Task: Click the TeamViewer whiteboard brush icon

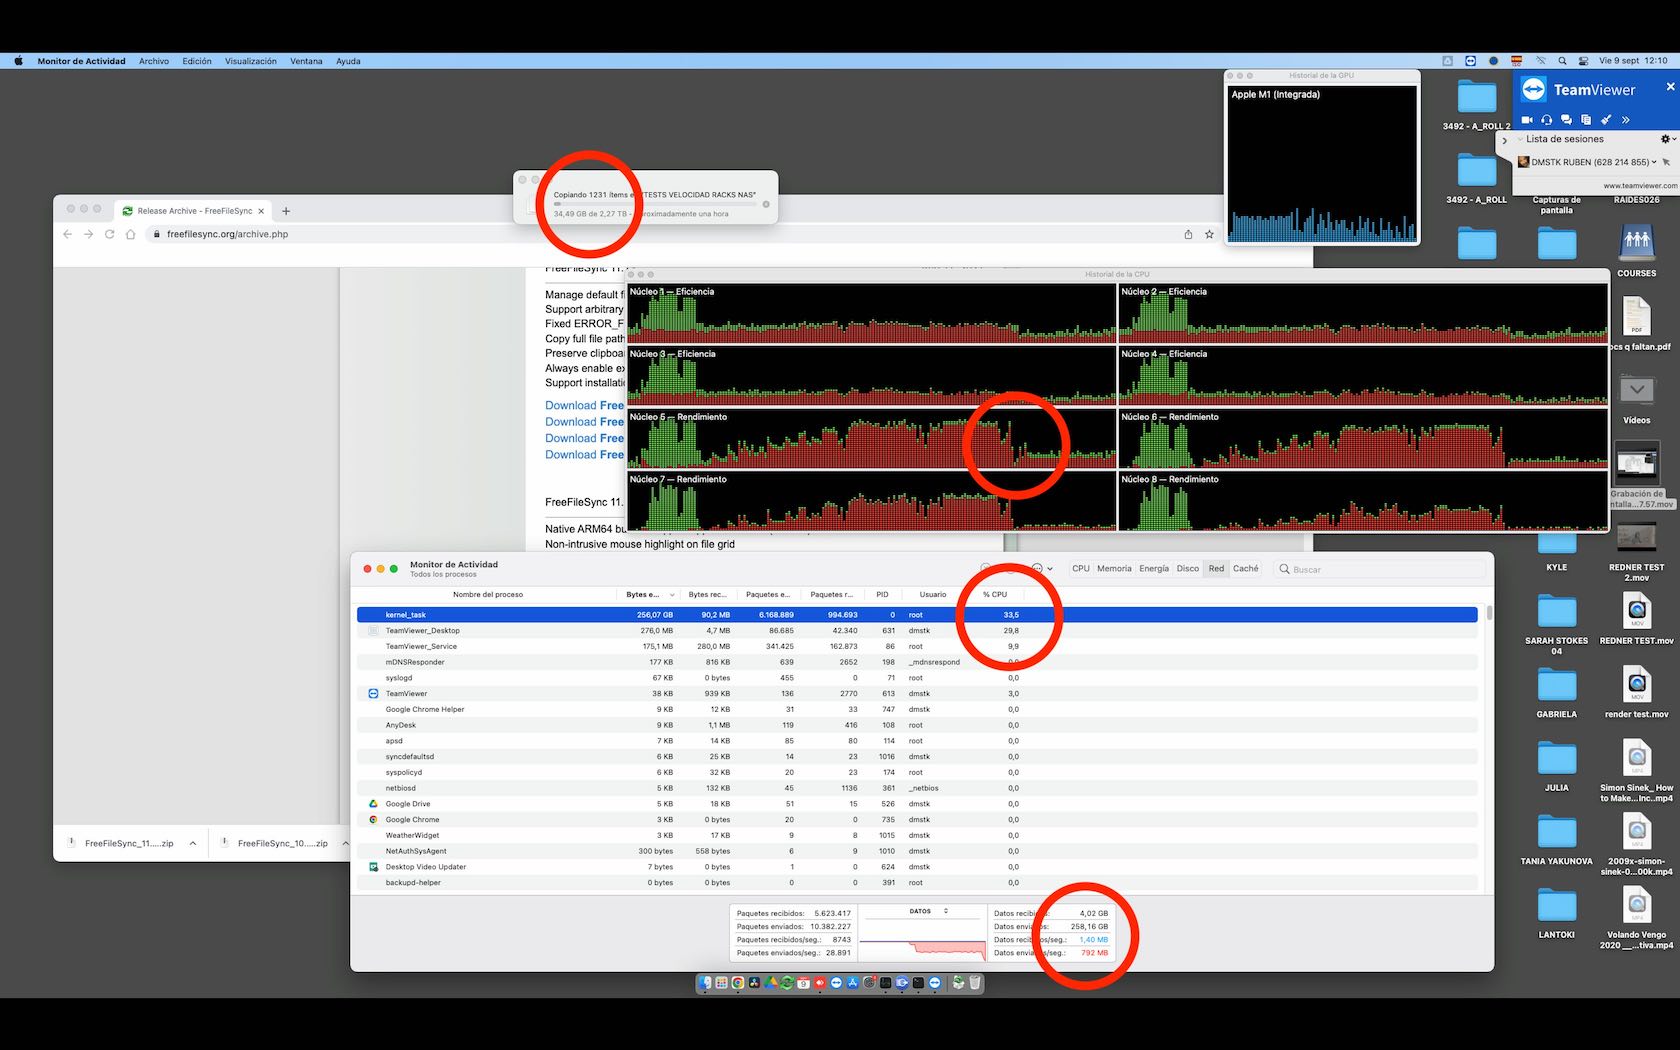Action: tap(1606, 120)
